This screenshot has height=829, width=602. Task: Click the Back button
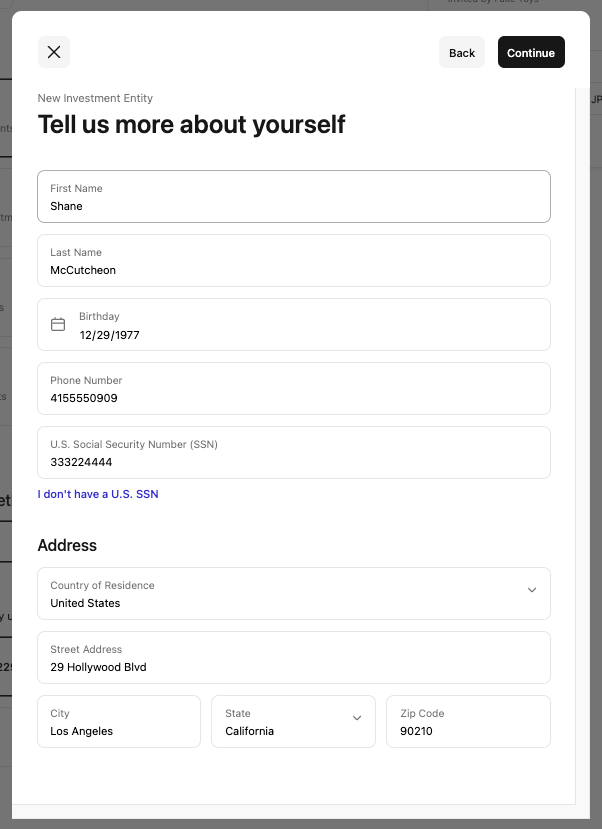[x=462, y=52]
